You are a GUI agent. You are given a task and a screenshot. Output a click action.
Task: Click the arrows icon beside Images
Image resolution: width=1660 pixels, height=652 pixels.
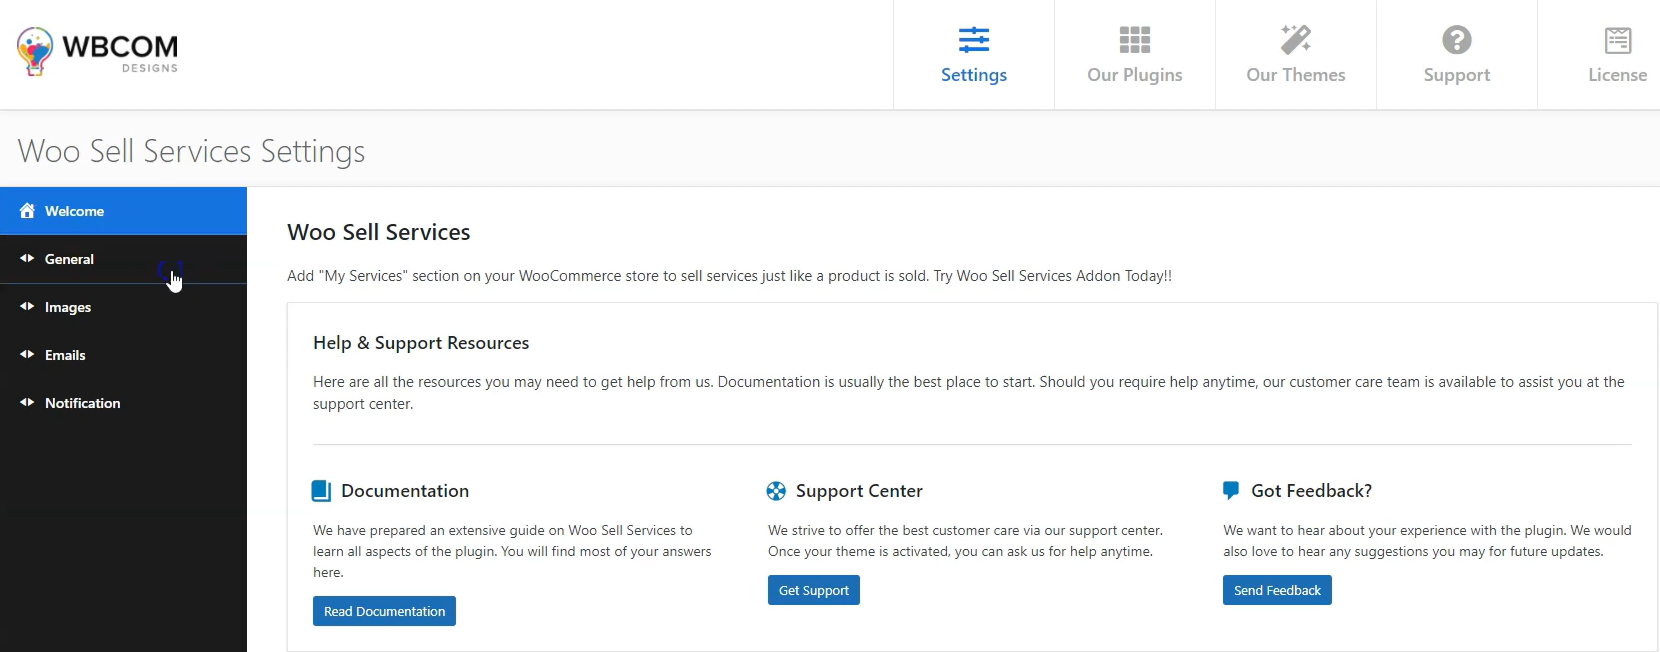[x=27, y=306]
